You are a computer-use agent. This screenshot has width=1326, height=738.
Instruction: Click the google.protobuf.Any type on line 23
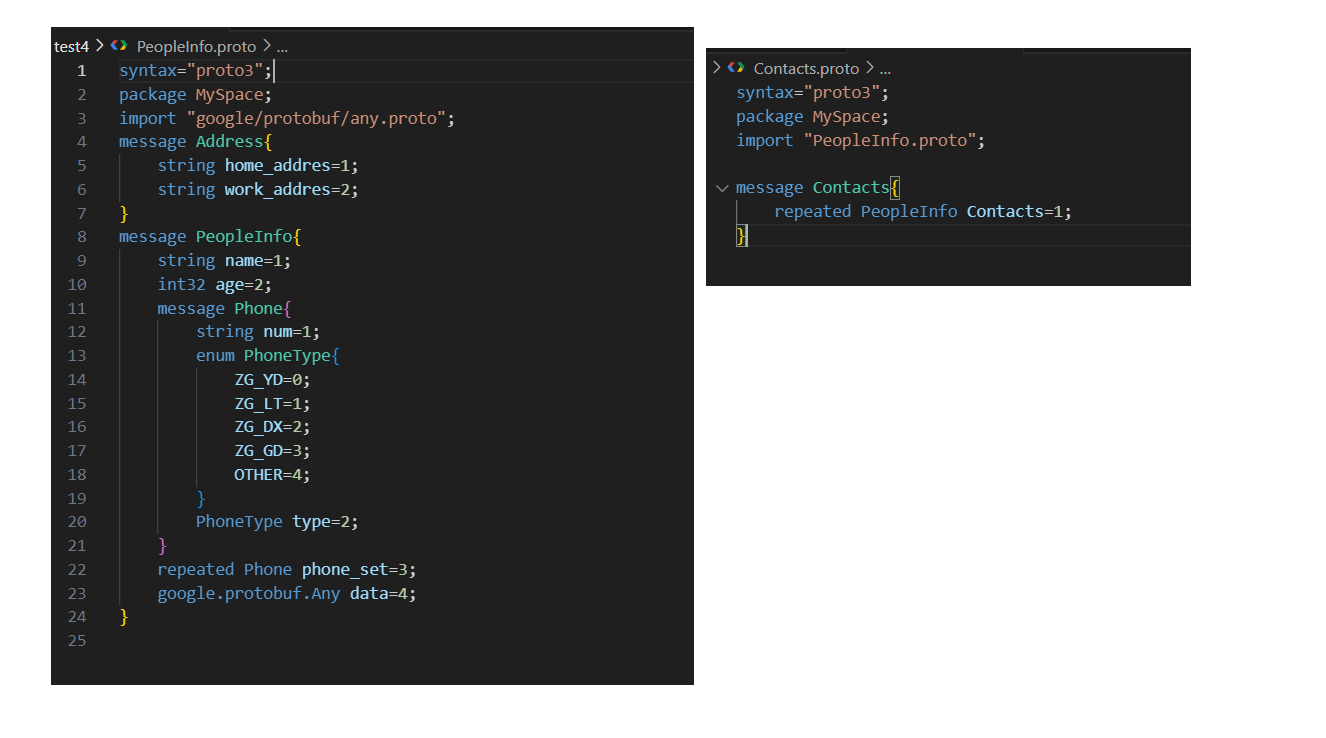coord(249,594)
